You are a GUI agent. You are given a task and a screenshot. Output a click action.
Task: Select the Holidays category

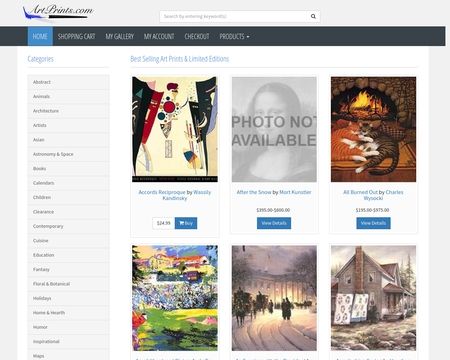tap(68, 298)
